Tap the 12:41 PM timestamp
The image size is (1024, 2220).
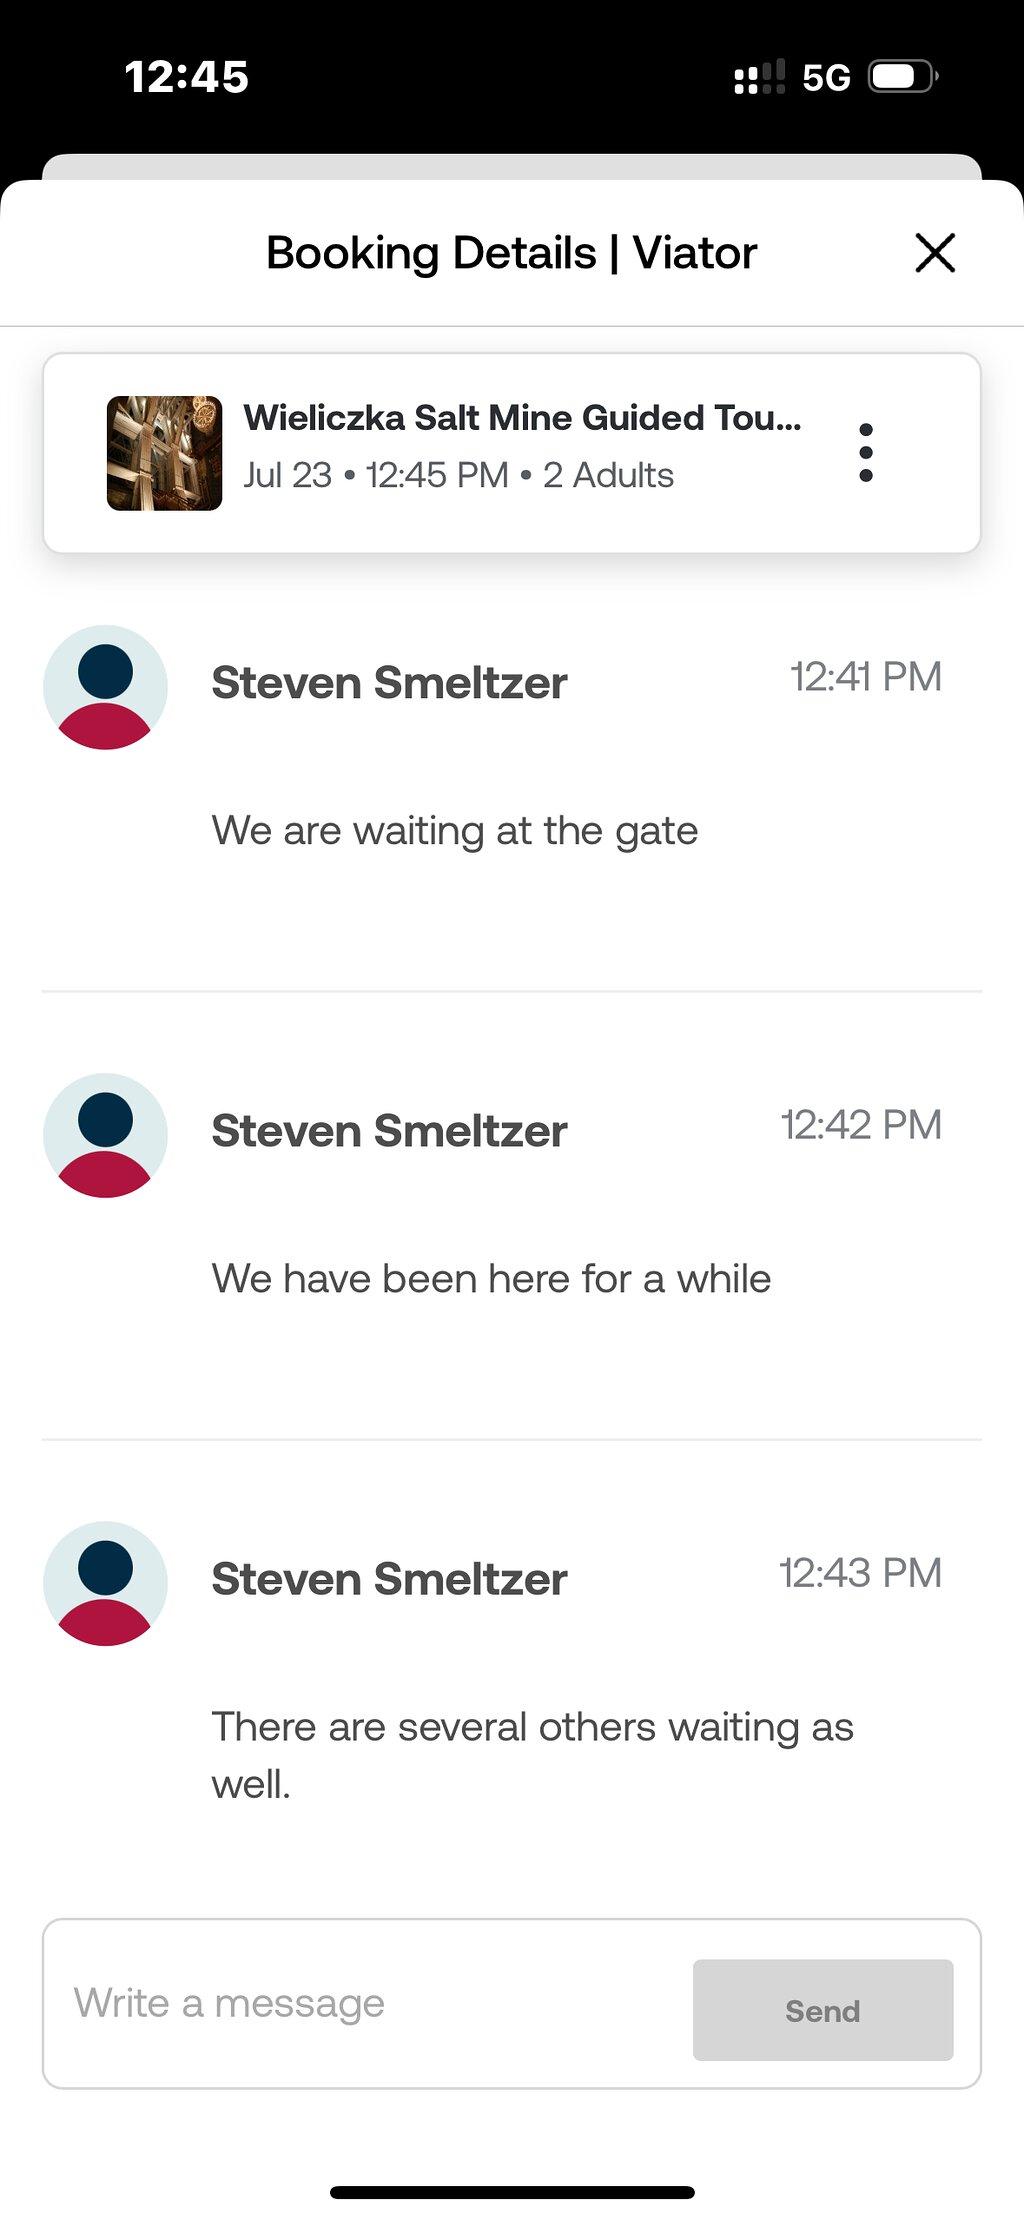point(866,677)
